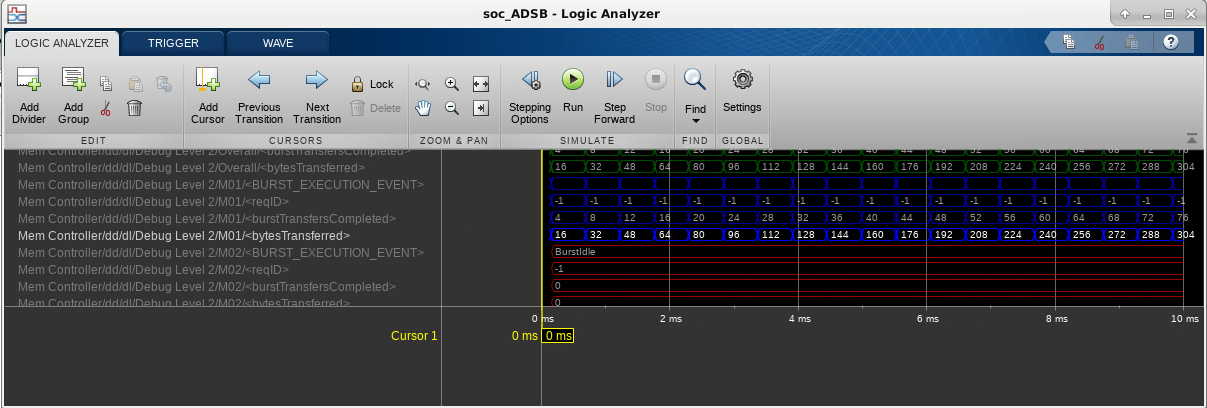
Task: Click the Add Group button
Action: [x=73, y=96]
